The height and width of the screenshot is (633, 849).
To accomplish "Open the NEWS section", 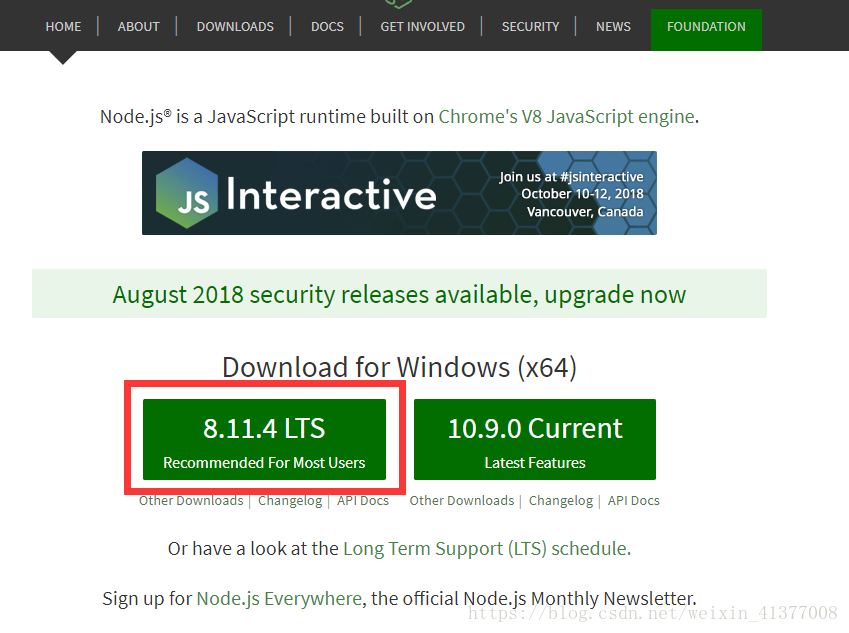I will [x=613, y=27].
